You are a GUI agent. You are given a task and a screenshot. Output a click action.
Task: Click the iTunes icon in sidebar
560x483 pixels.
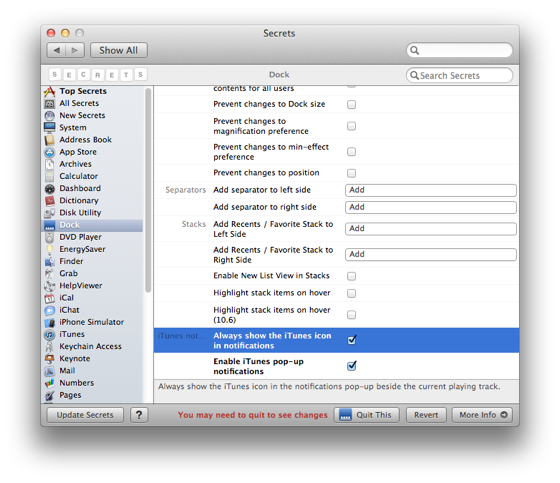click(x=50, y=335)
